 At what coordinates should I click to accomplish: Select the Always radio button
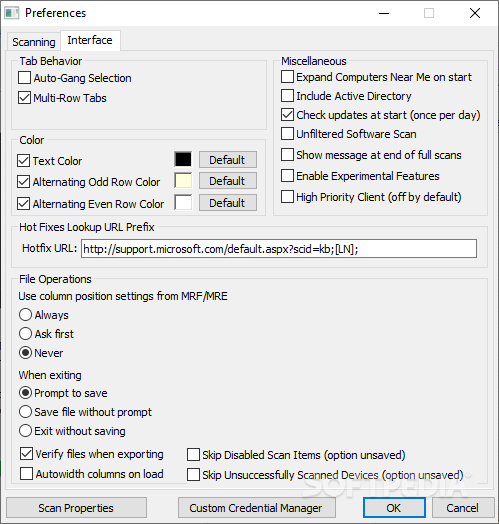(25, 314)
